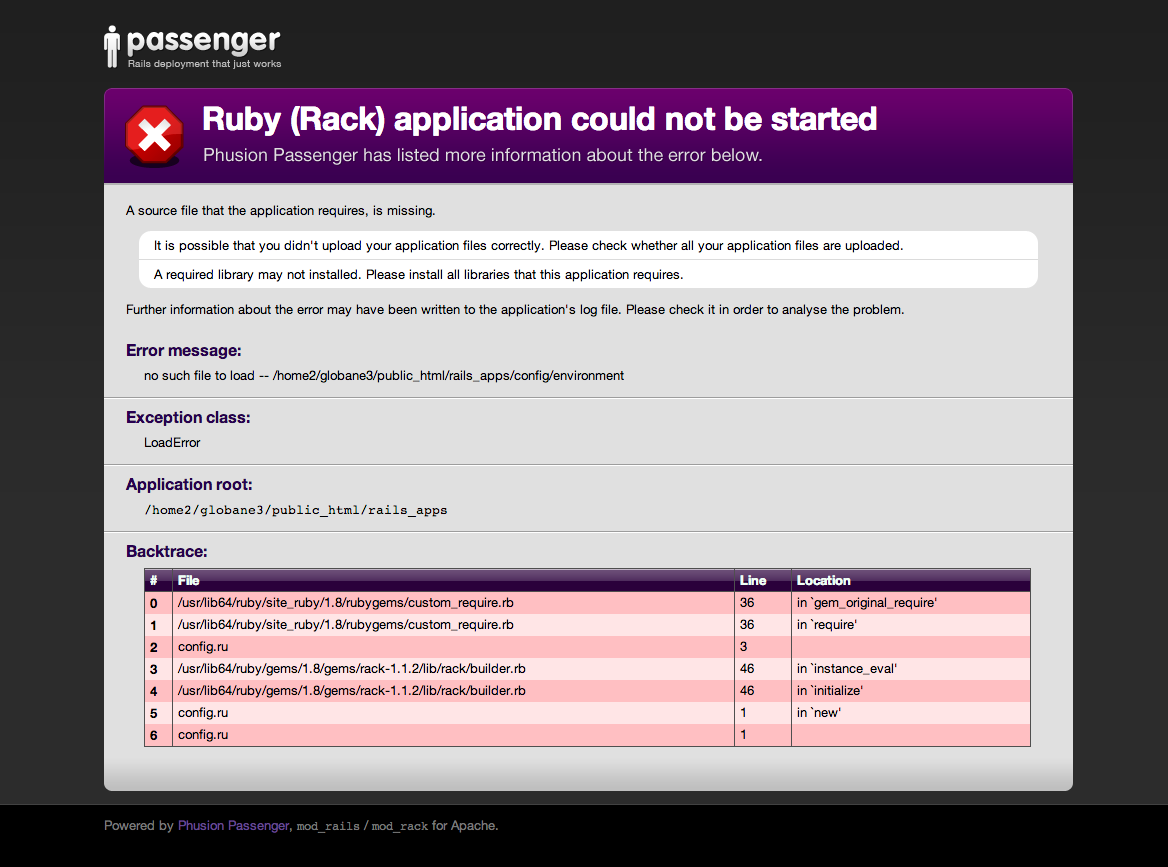Click line number 46 in backtrace row 3

point(747,669)
